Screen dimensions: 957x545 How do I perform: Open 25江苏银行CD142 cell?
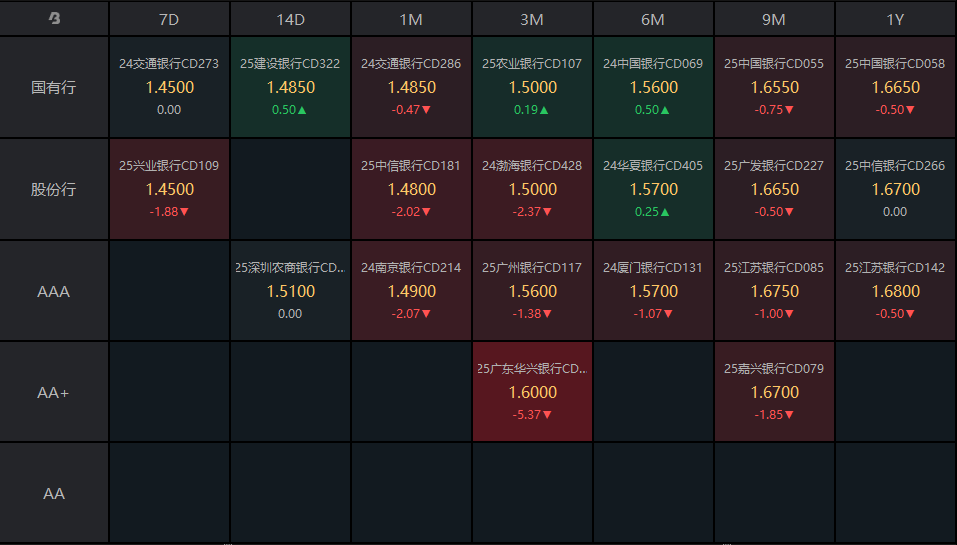pos(895,291)
